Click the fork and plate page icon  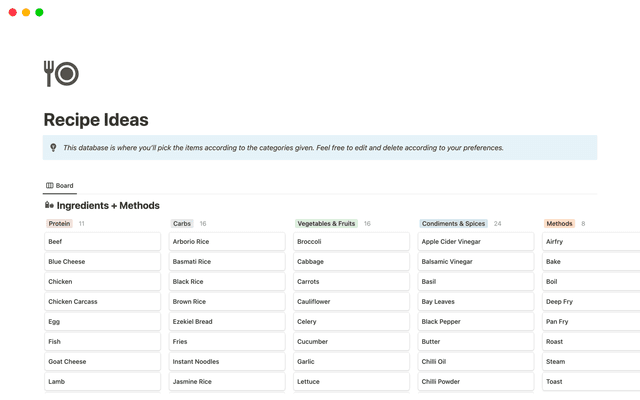point(61,73)
